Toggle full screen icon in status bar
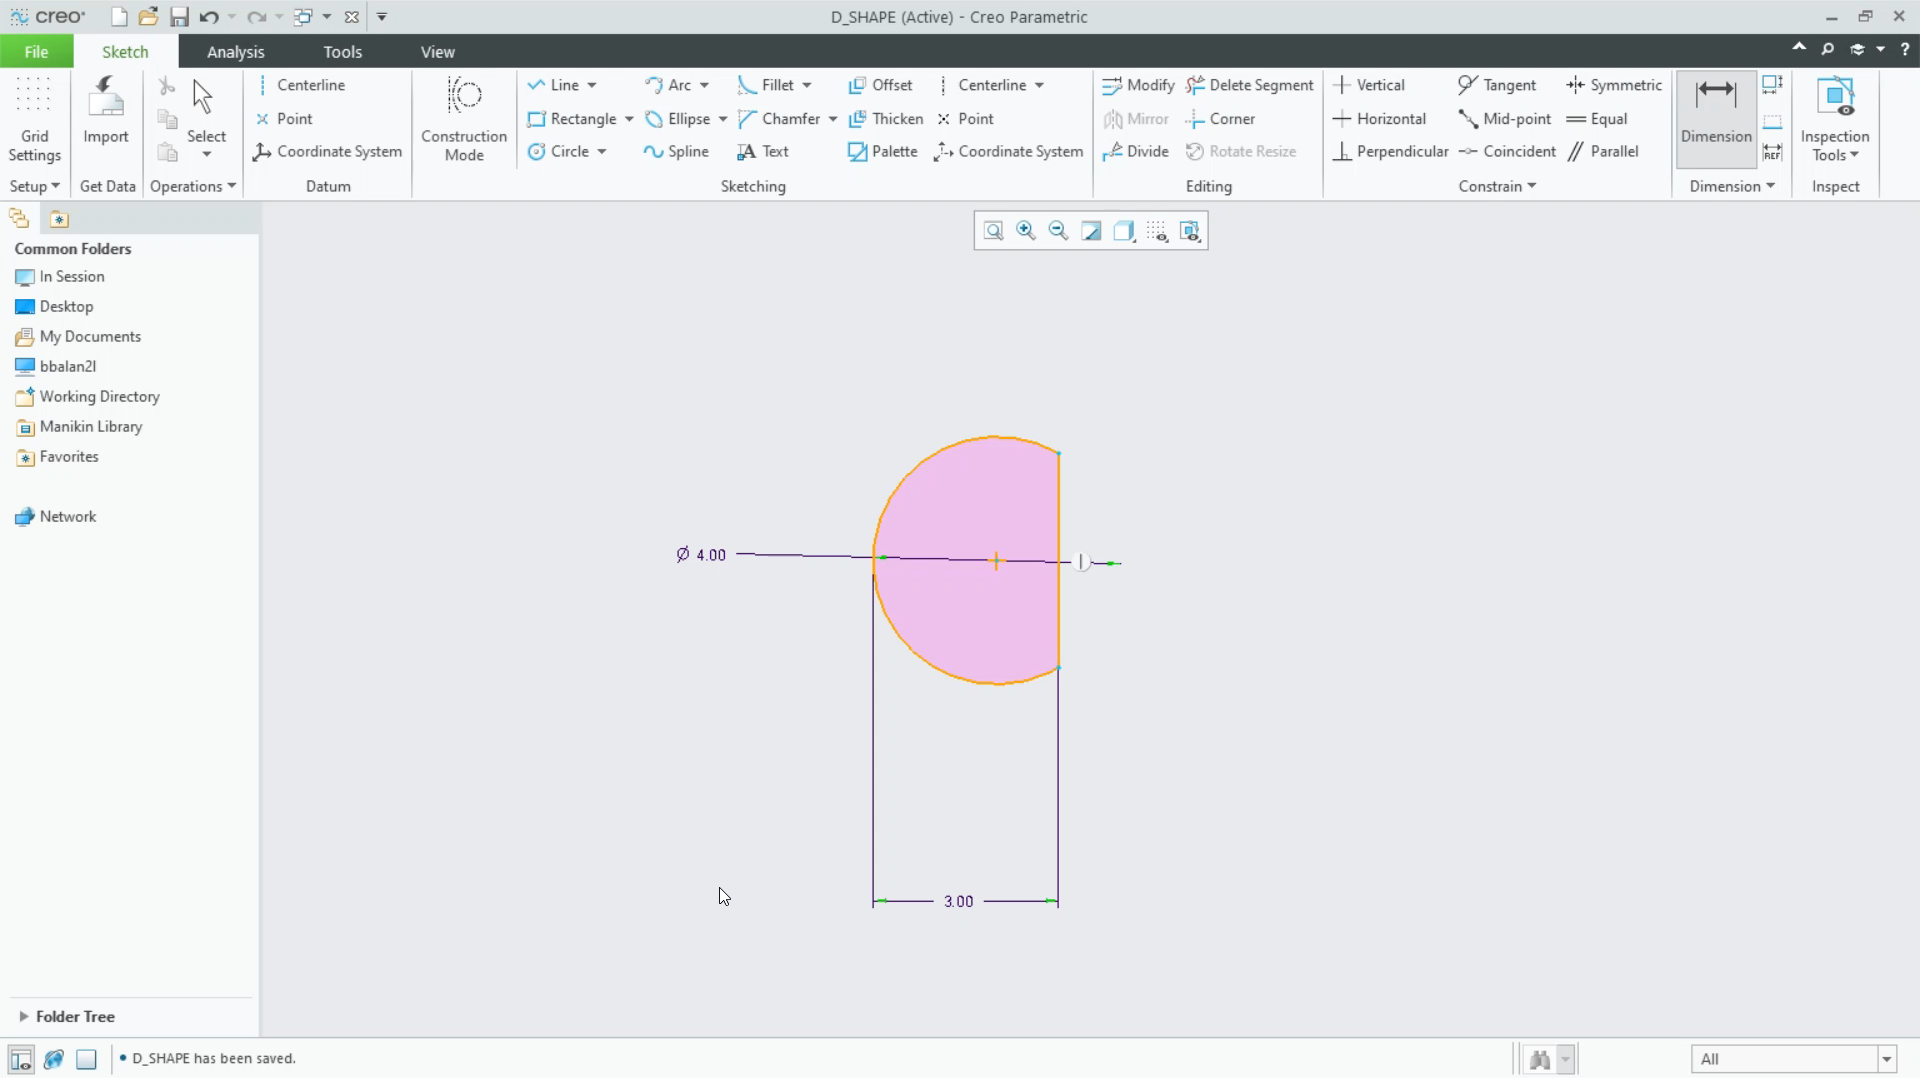 point(87,1059)
